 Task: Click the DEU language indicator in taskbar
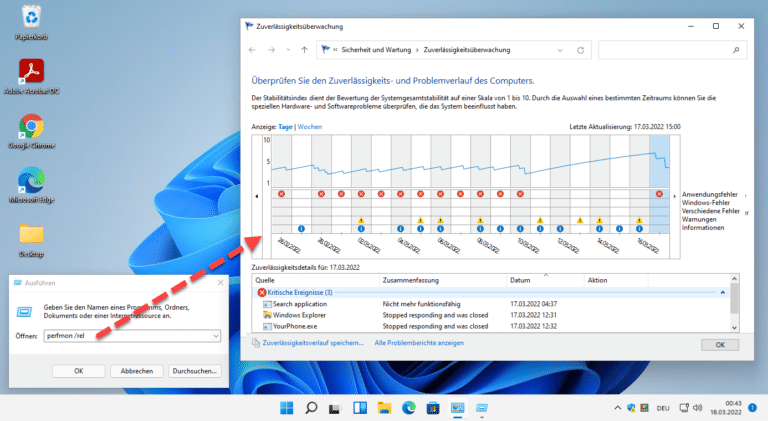pos(663,408)
